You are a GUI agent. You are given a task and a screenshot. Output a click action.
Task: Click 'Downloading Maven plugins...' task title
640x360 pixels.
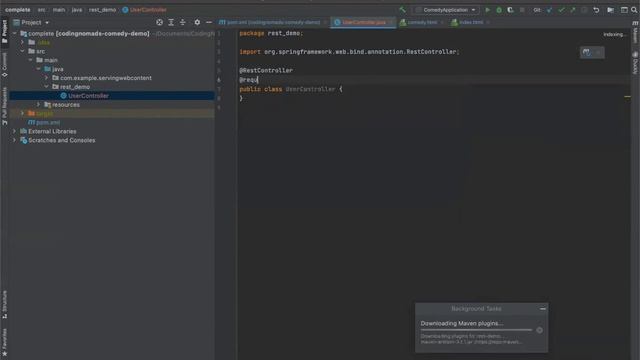[x=462, y=323]
